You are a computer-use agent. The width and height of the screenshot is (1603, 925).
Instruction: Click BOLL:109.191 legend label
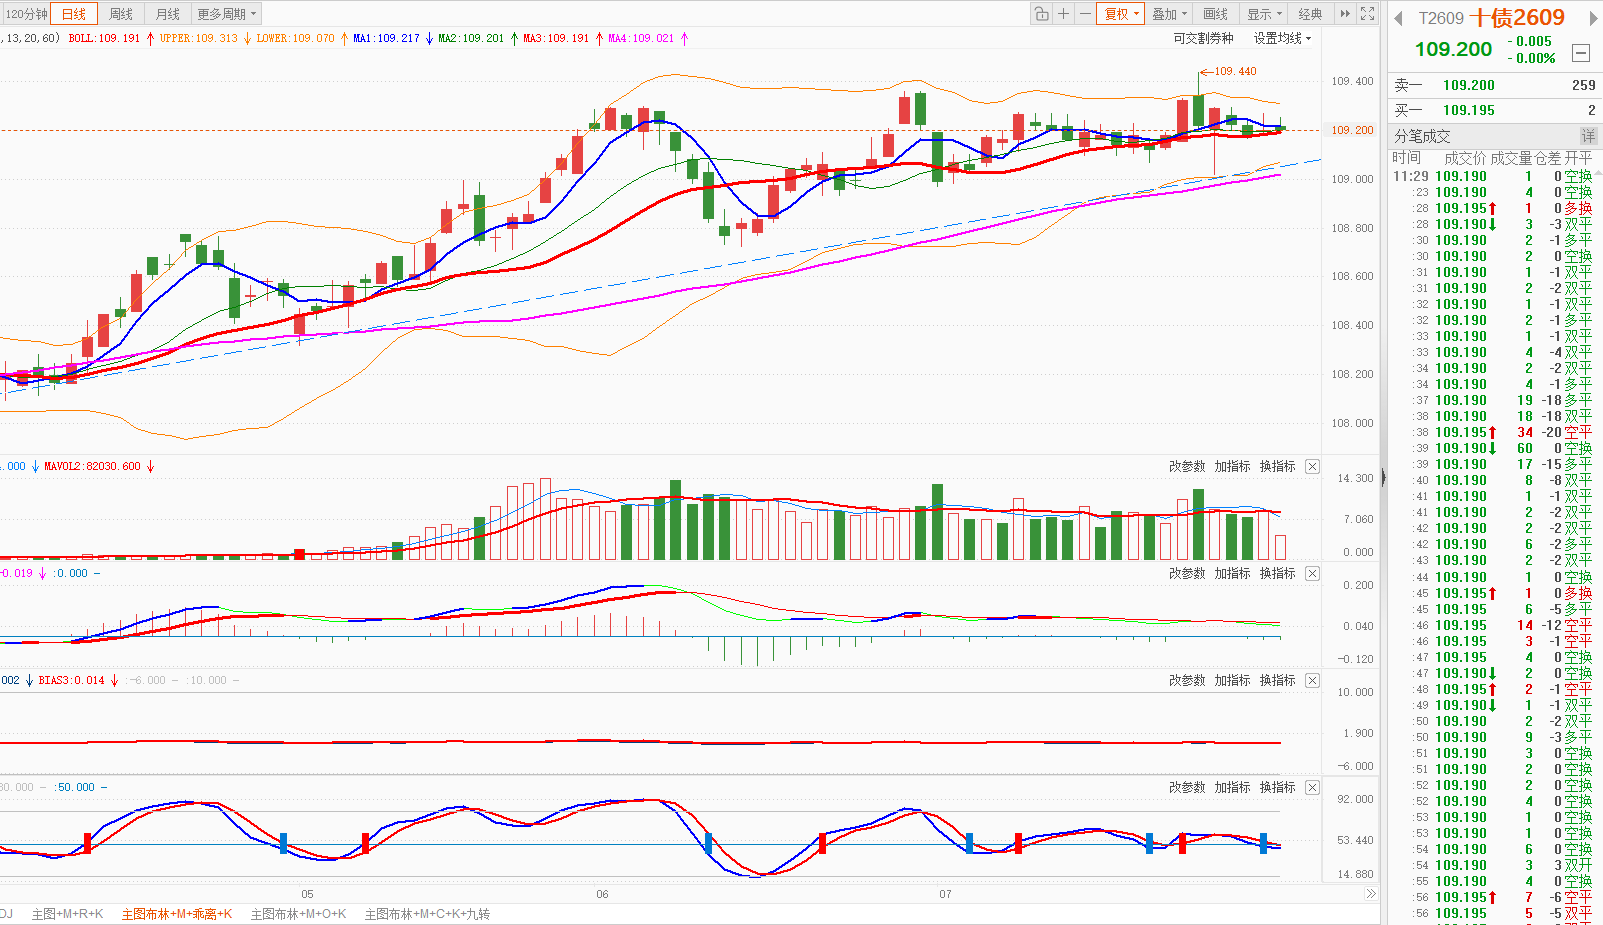(x=104, y=38)
